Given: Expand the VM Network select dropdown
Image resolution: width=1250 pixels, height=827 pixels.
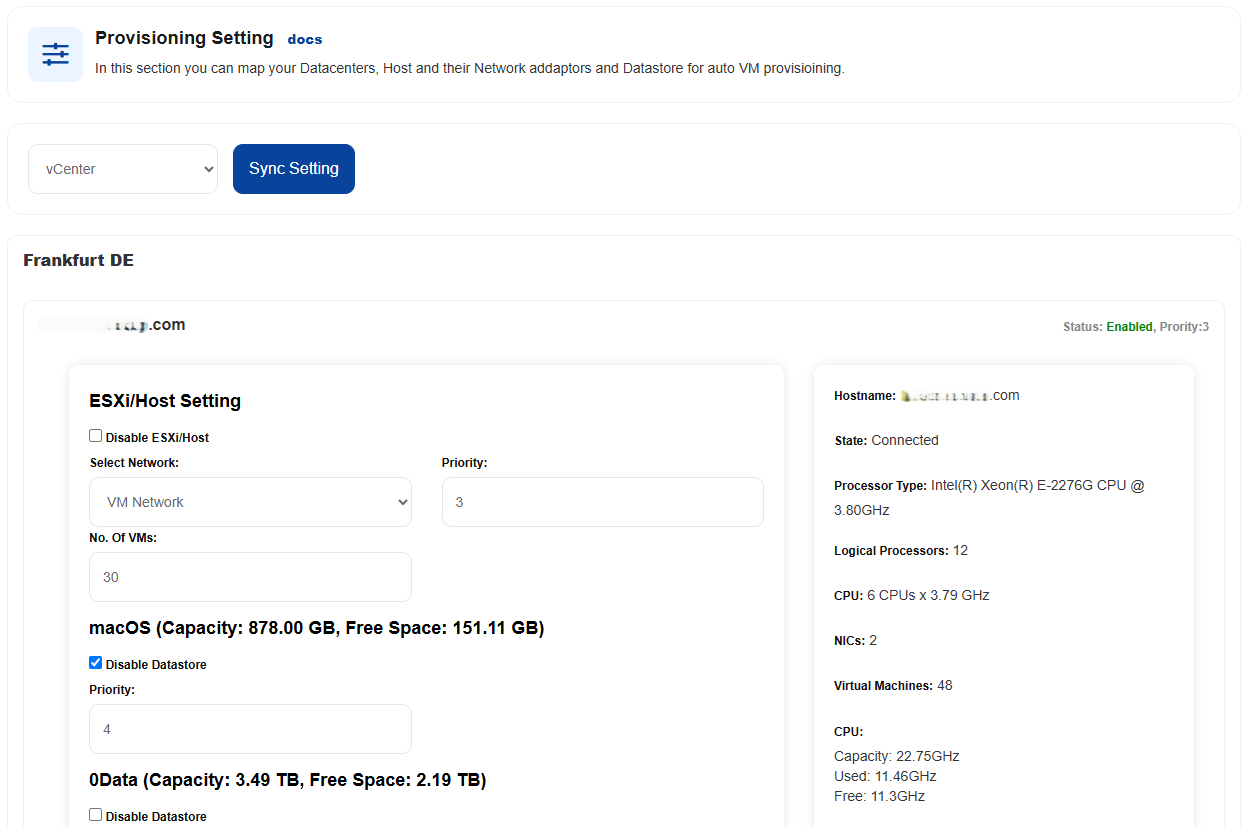Looking at the screenshot, I should [250, 502].
